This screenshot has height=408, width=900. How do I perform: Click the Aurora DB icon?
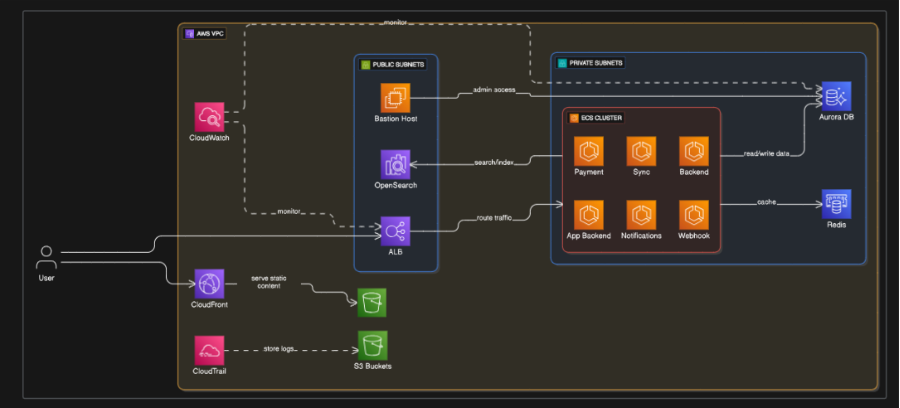pyautogui.click(x=836, y=96)
